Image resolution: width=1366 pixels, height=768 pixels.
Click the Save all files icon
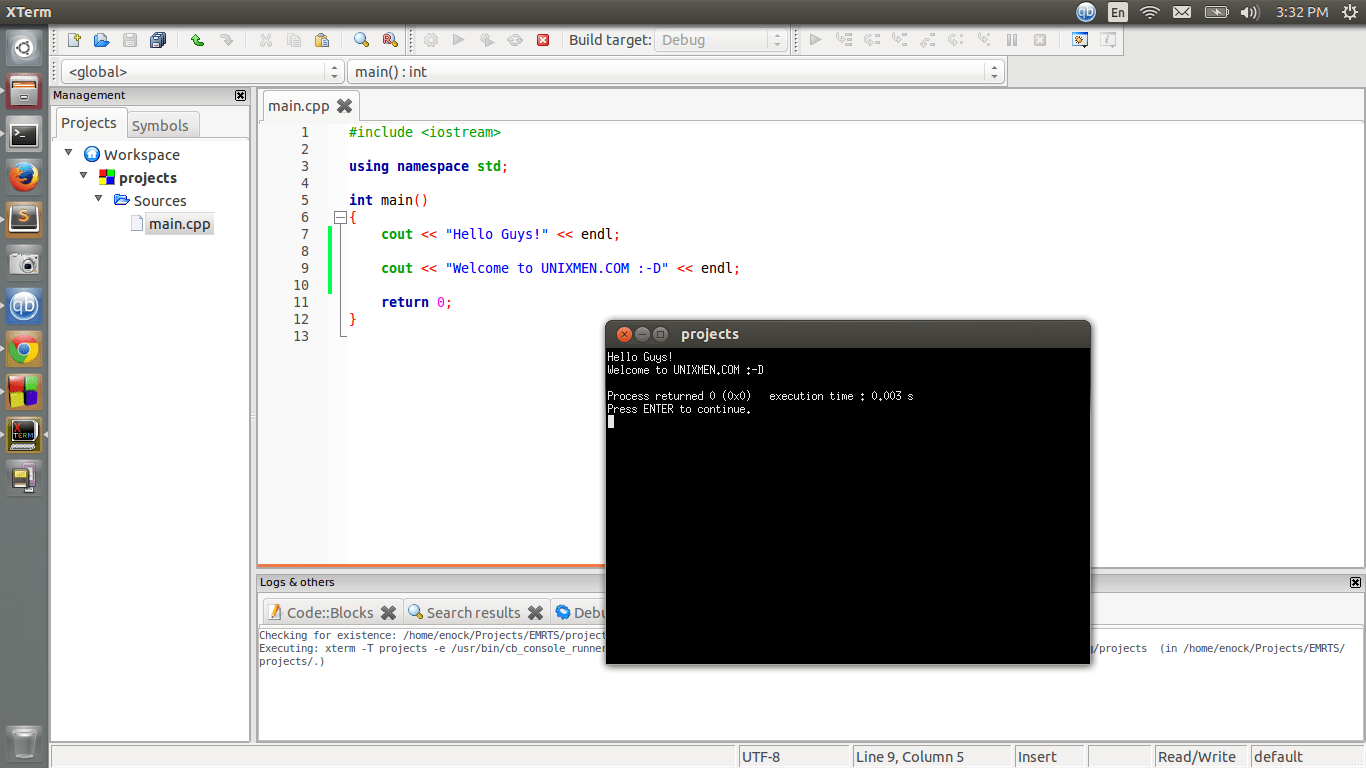pos(157,40)
